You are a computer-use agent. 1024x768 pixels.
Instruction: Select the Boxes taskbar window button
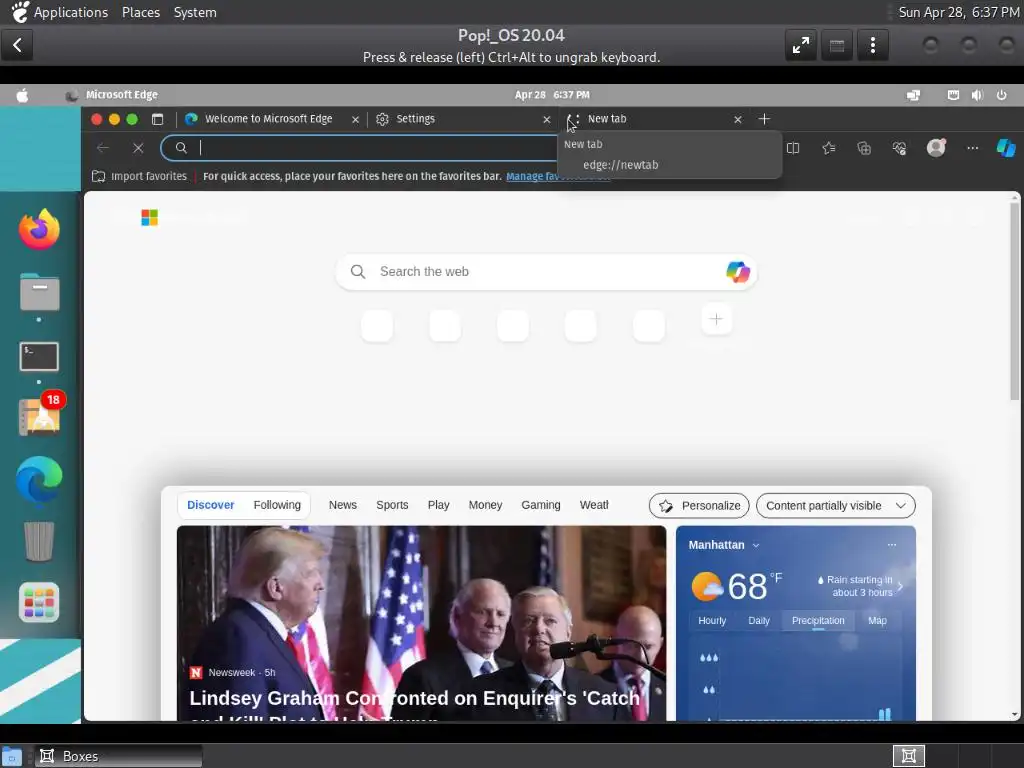coord(118,756)
